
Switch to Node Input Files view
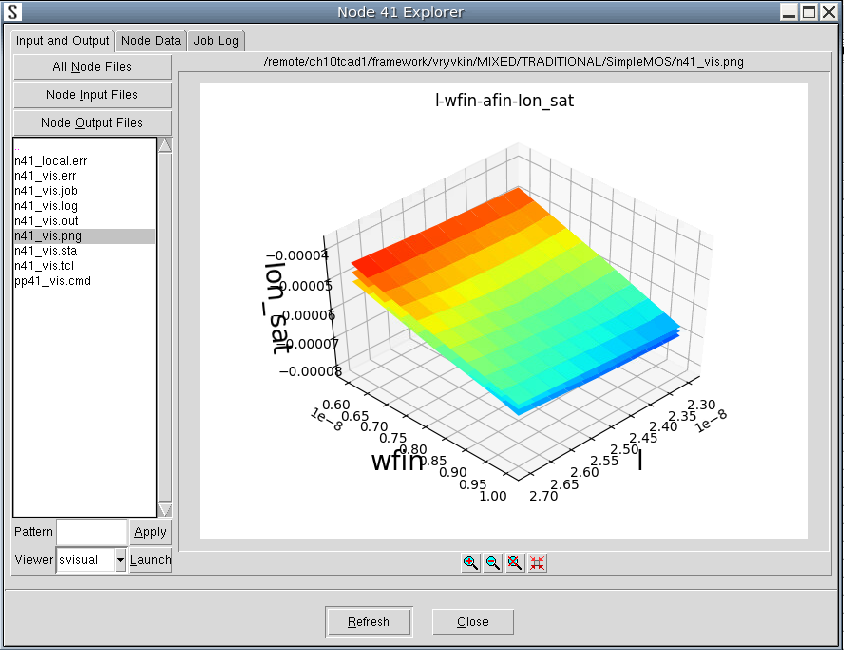pyautogui.click(x=92, y=95)
